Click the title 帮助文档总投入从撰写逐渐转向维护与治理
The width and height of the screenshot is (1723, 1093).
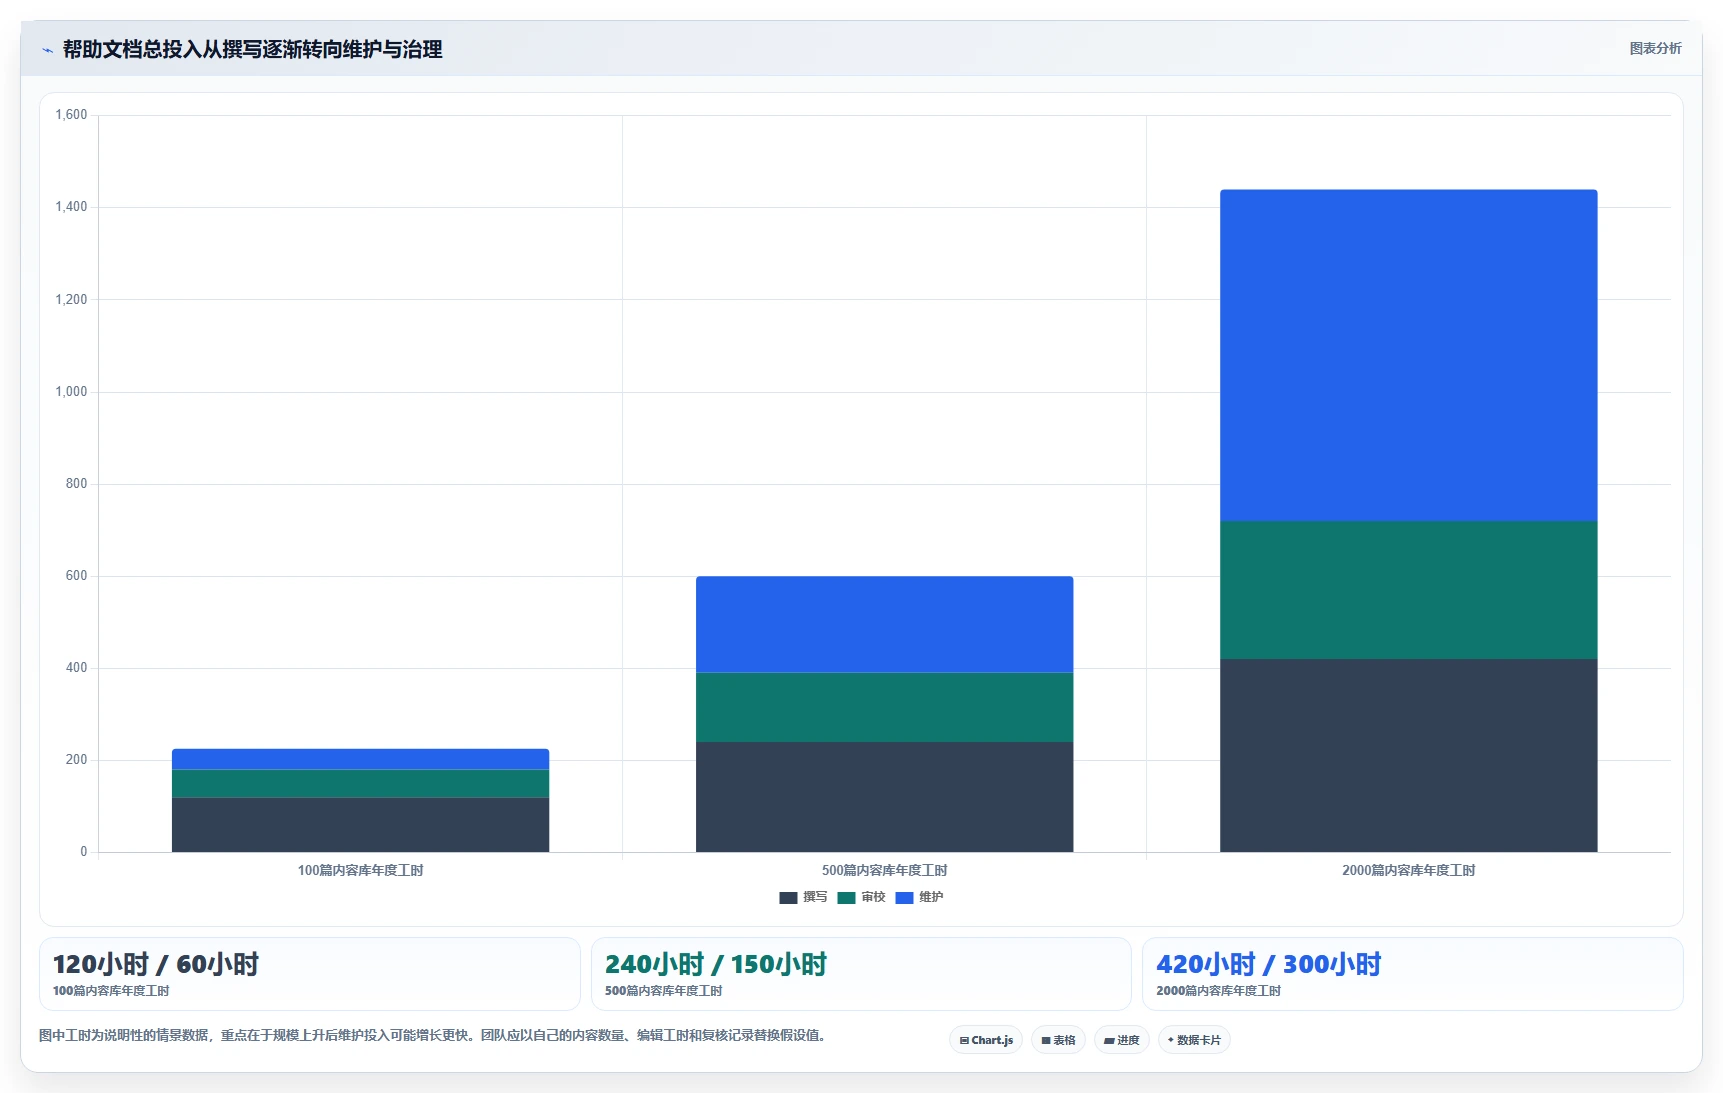pos(252,49)
